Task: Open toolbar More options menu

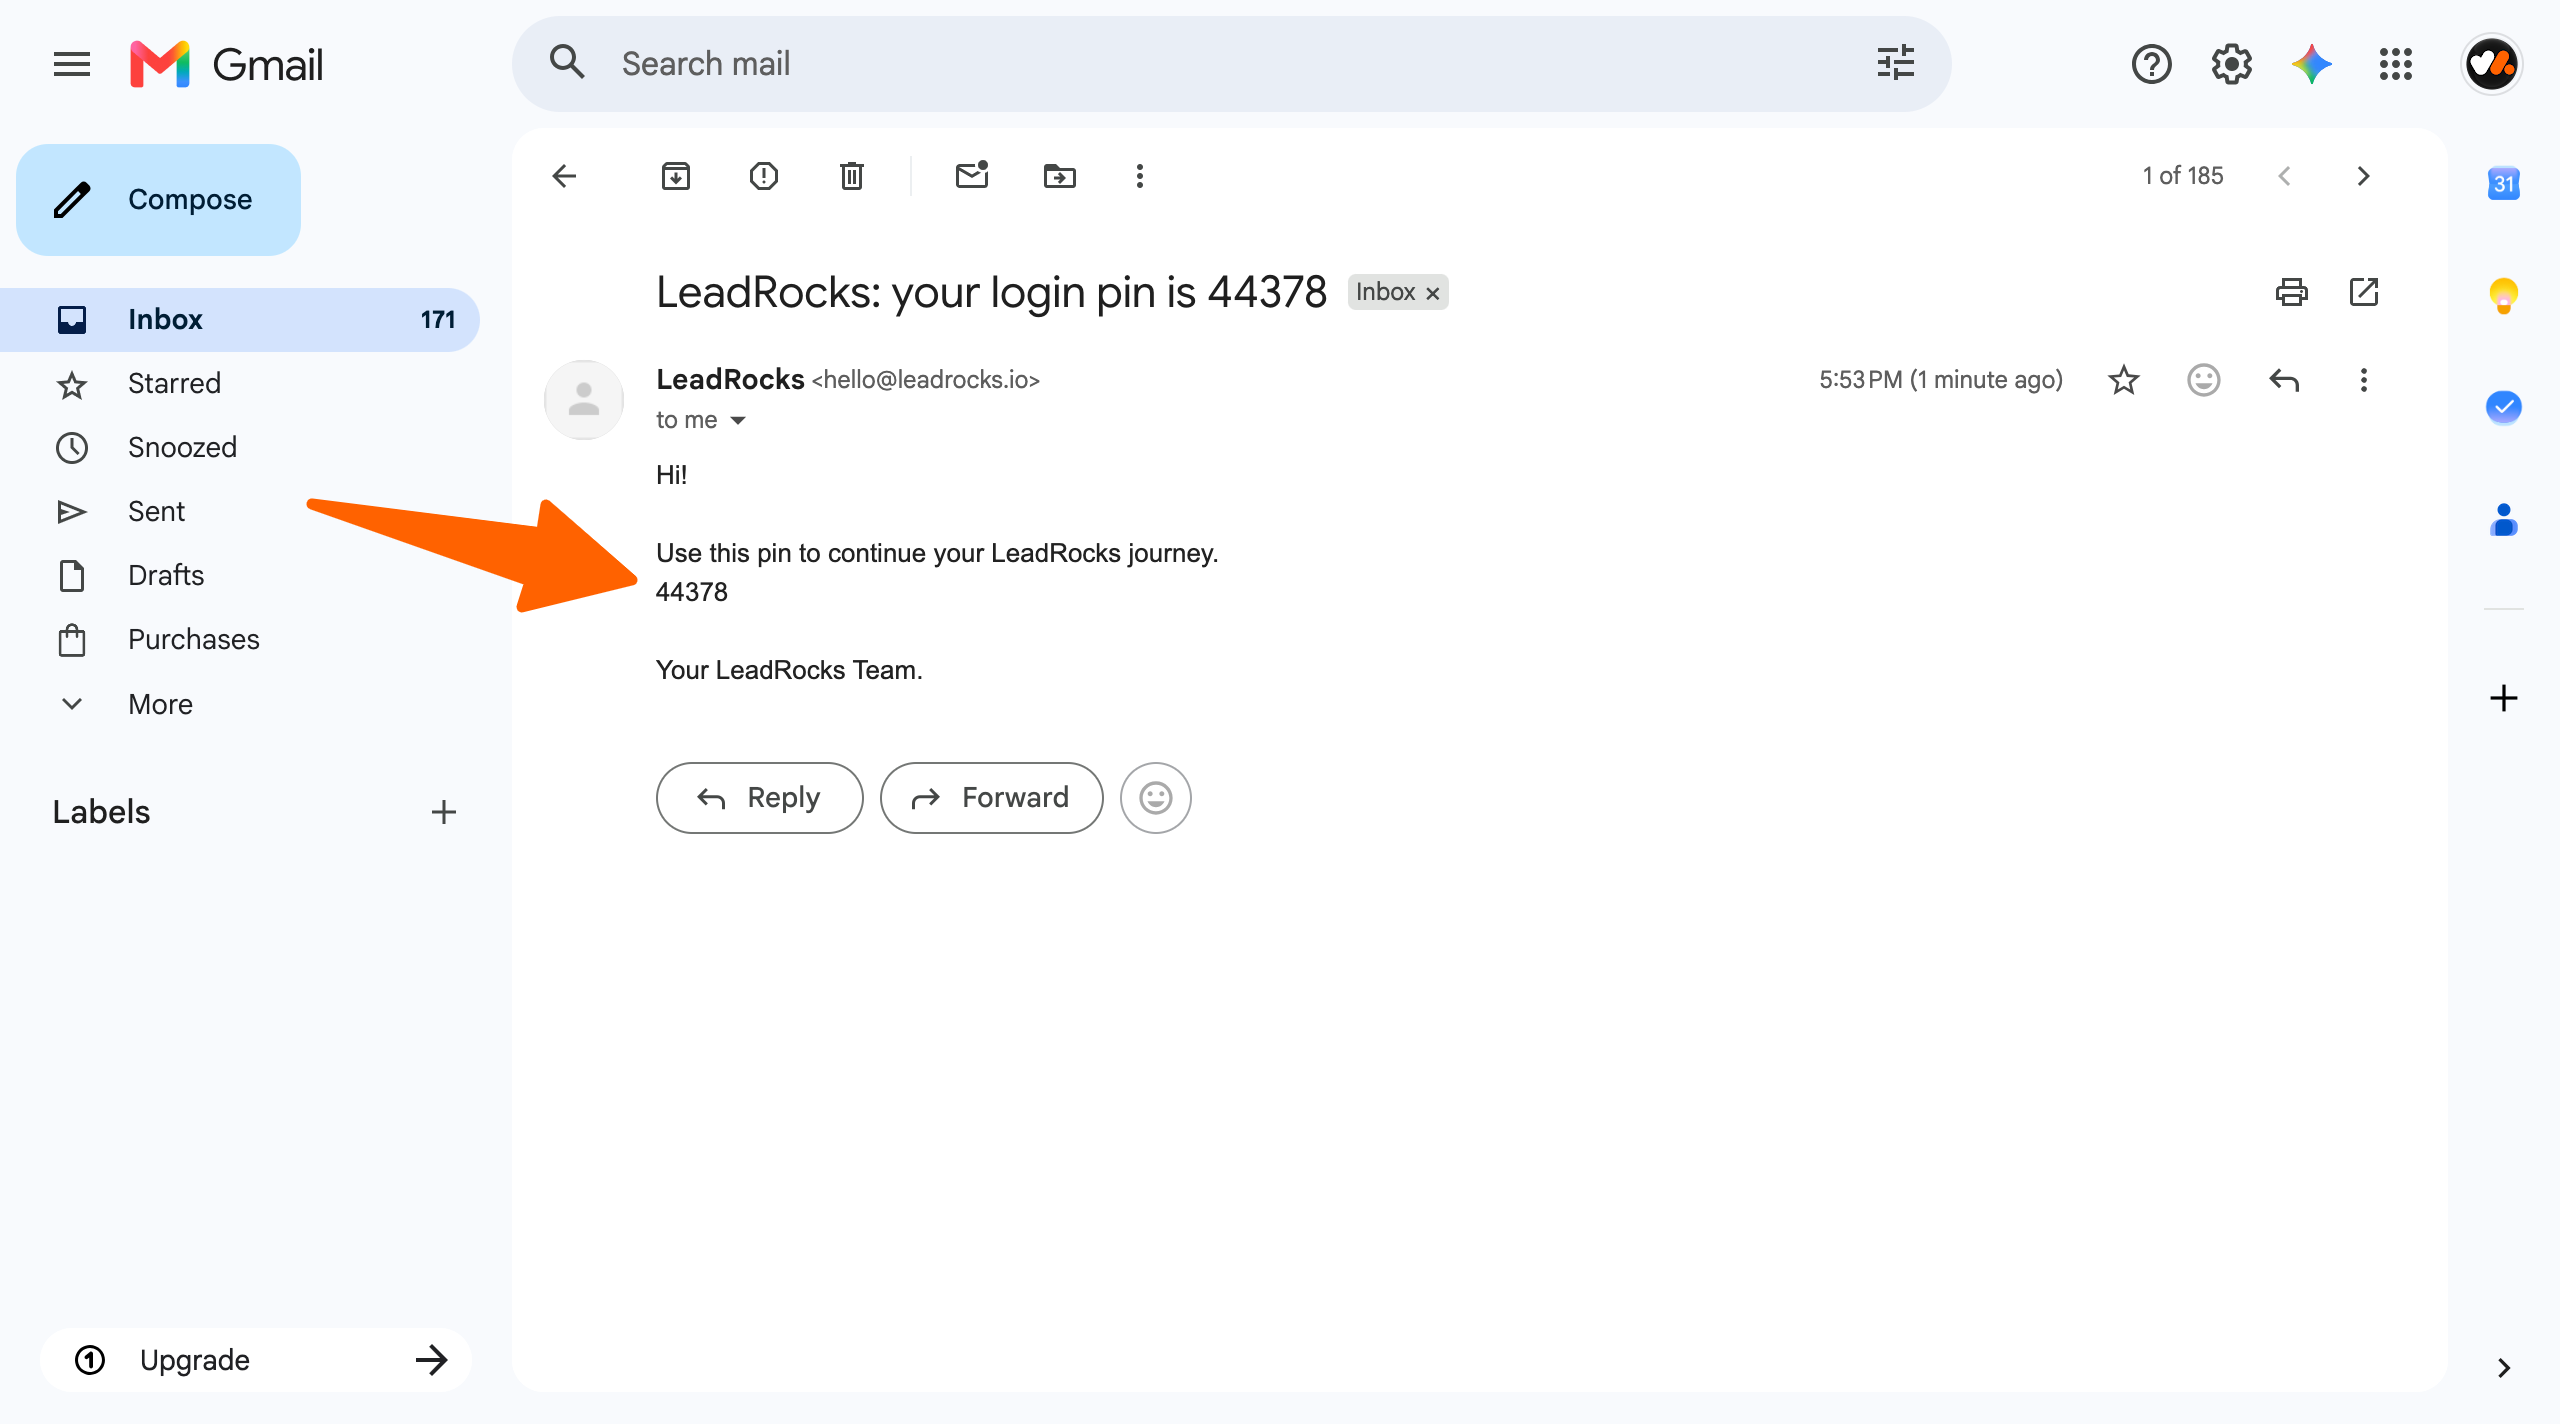Action: pyautogui.click(x=1139, y=176)
